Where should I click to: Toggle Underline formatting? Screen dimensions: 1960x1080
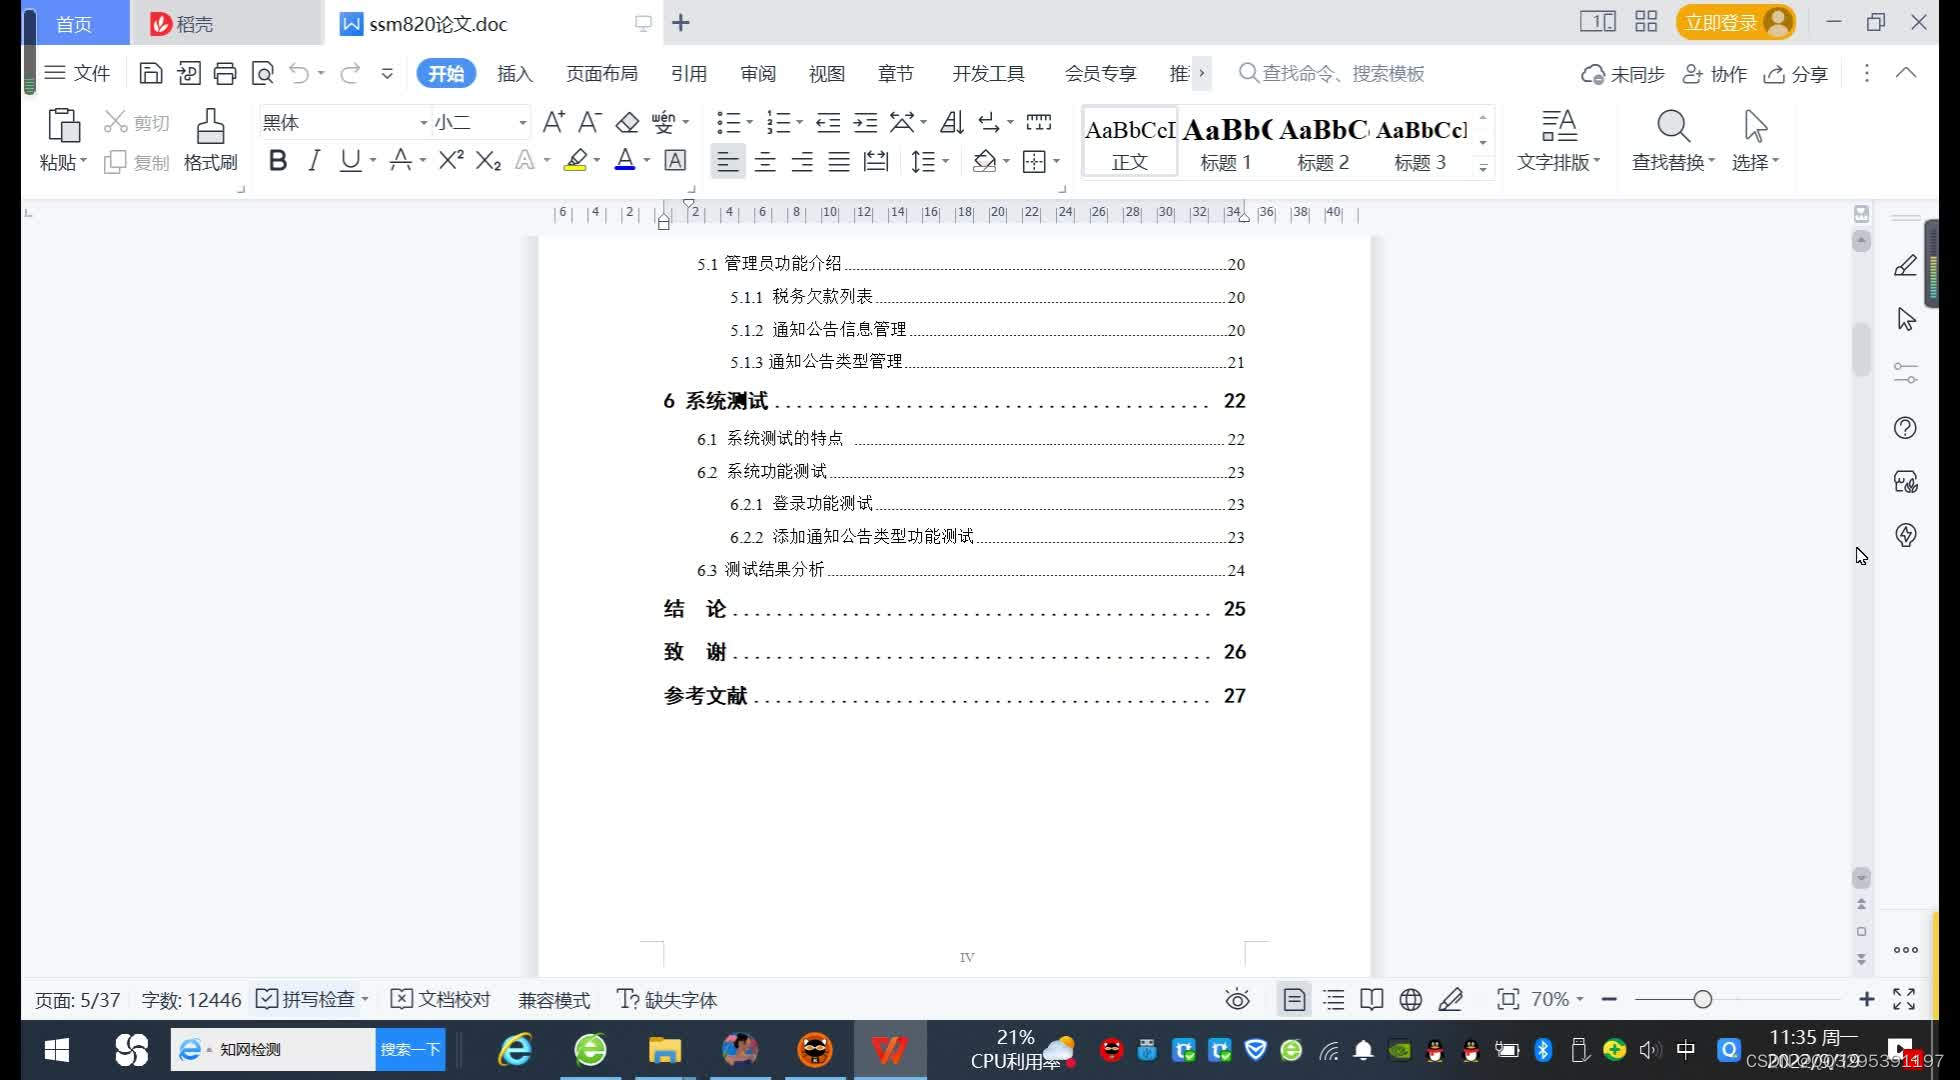pos(350,160)
